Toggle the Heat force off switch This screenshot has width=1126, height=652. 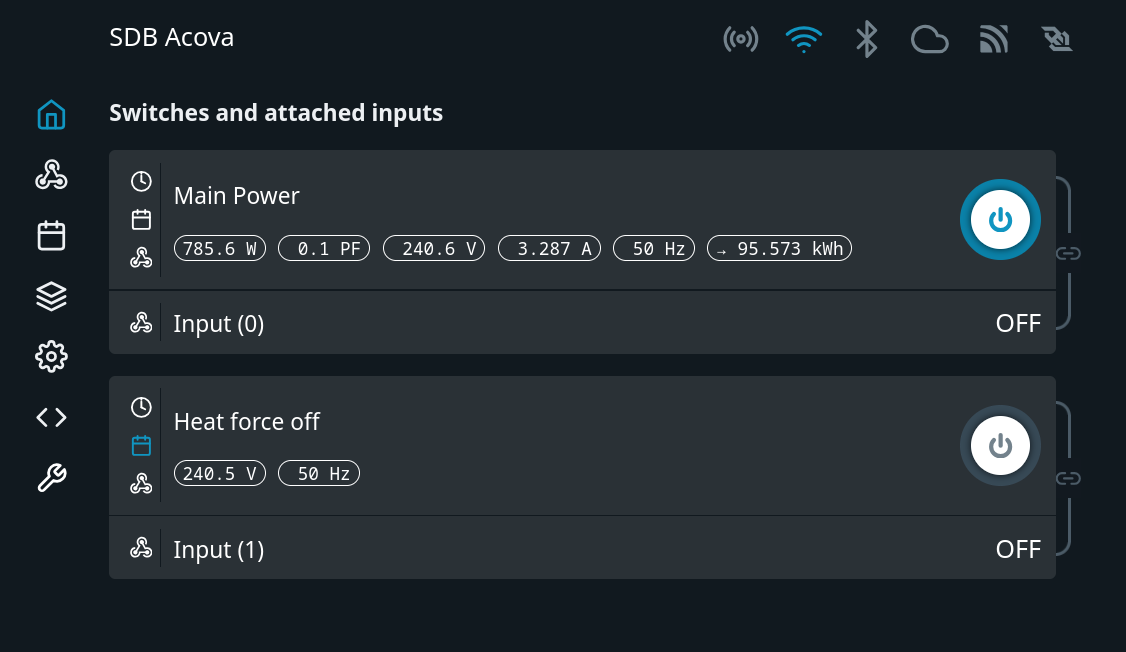point(1000,446)
